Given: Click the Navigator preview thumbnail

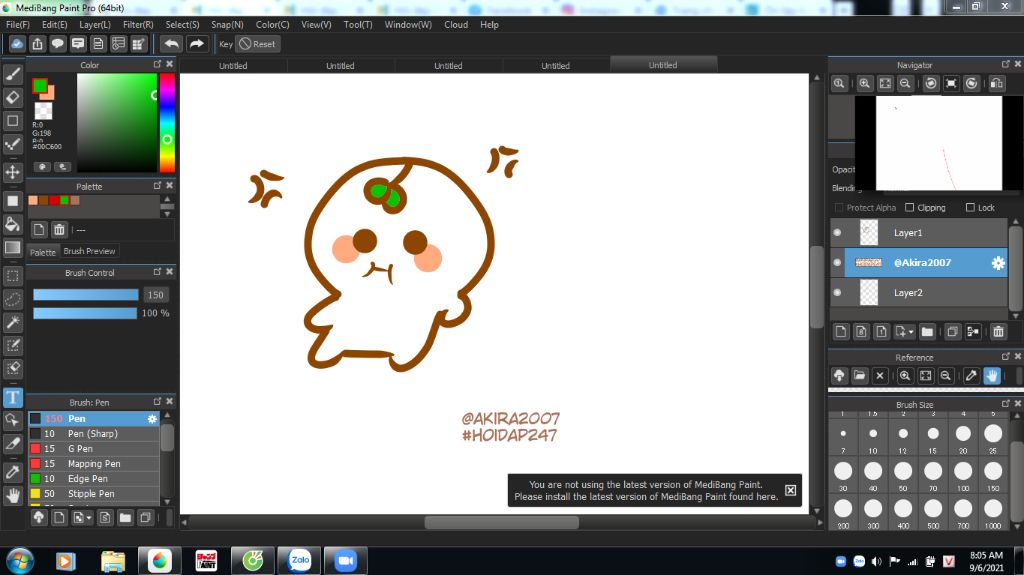Looking at the screenshot, I should point(938,143).
